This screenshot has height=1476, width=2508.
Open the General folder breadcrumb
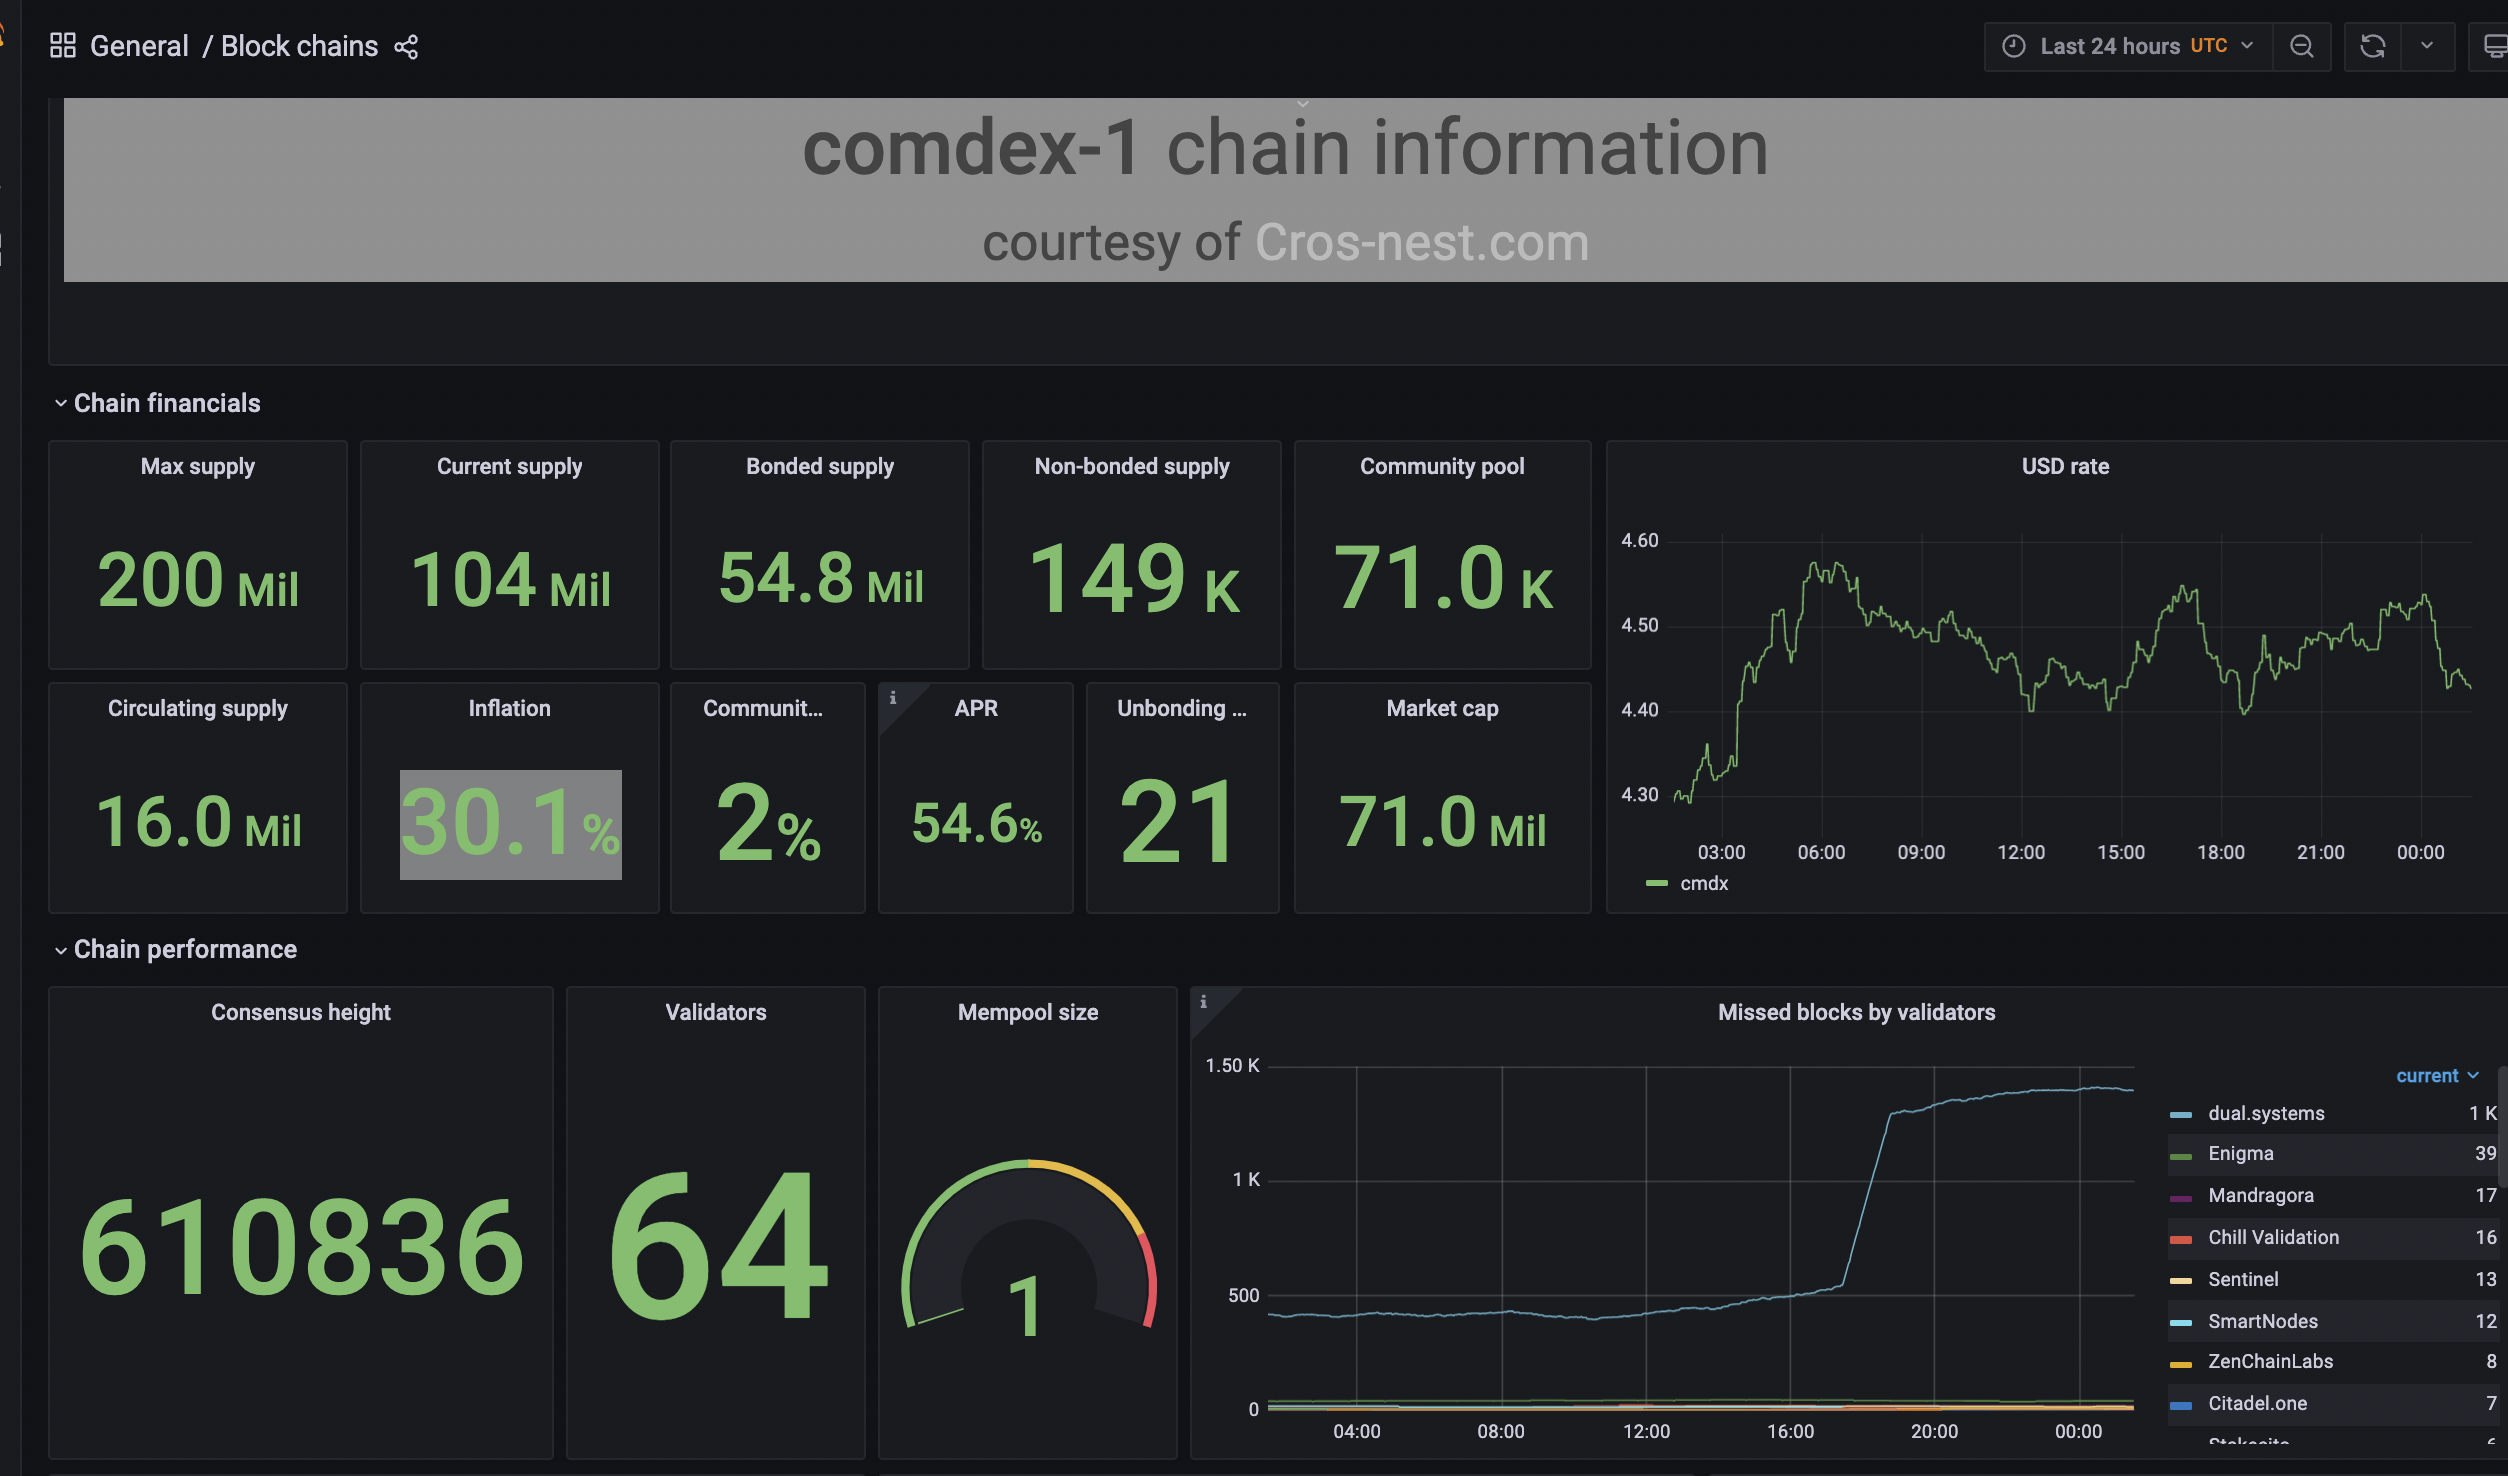[139, 47]
